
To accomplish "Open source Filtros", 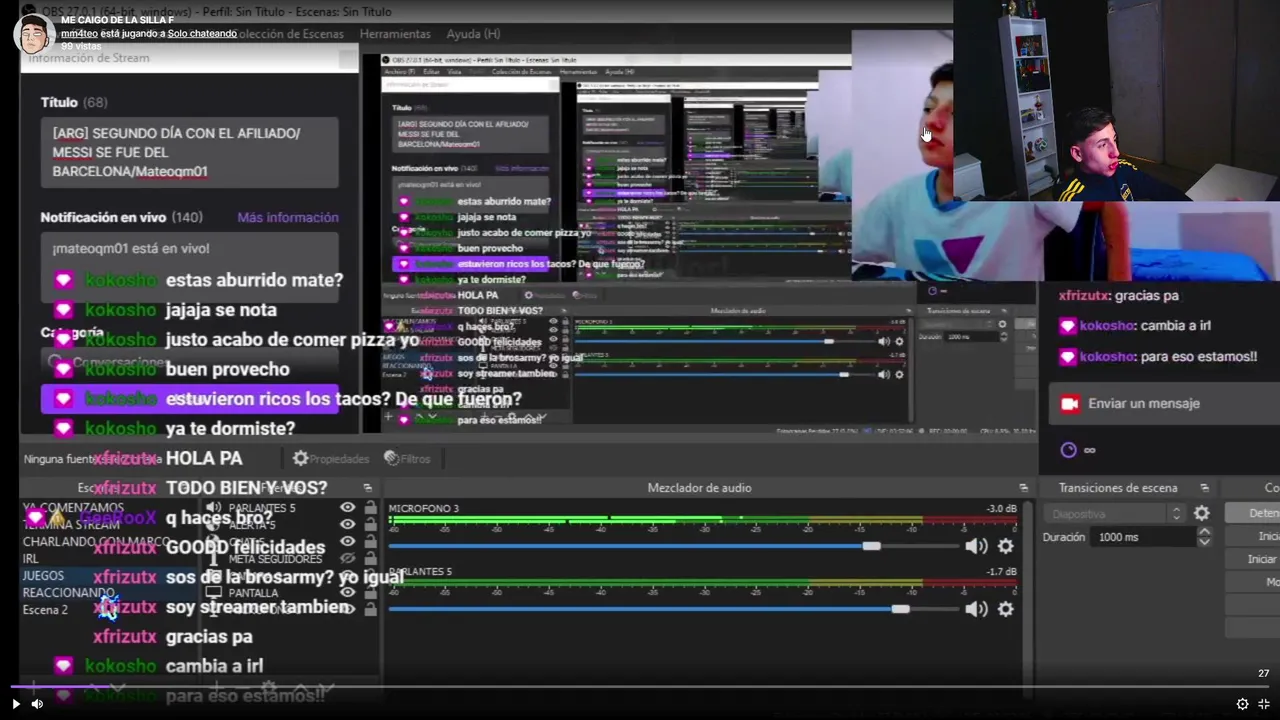I will [x=407, y=458].
